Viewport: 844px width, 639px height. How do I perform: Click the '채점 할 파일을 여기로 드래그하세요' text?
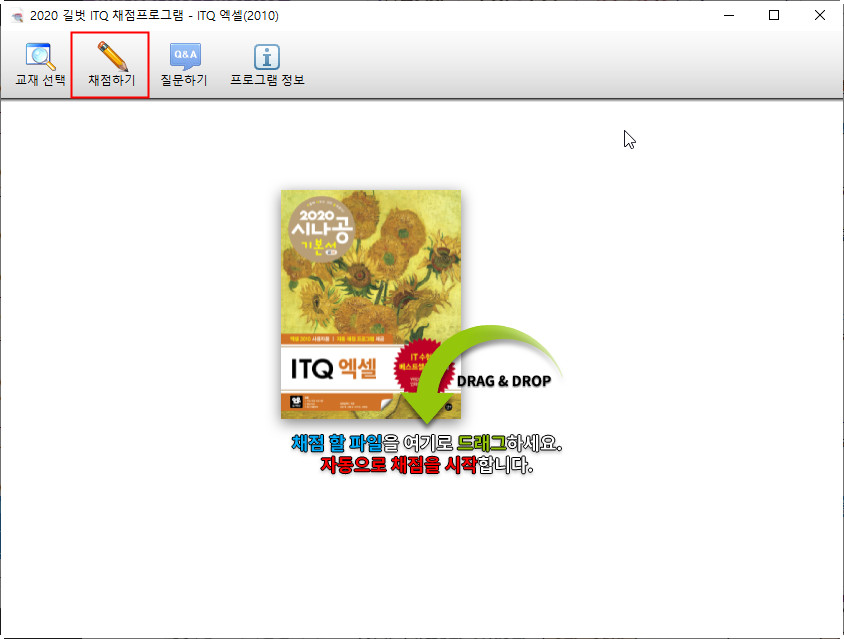click(x=427, y=444)
